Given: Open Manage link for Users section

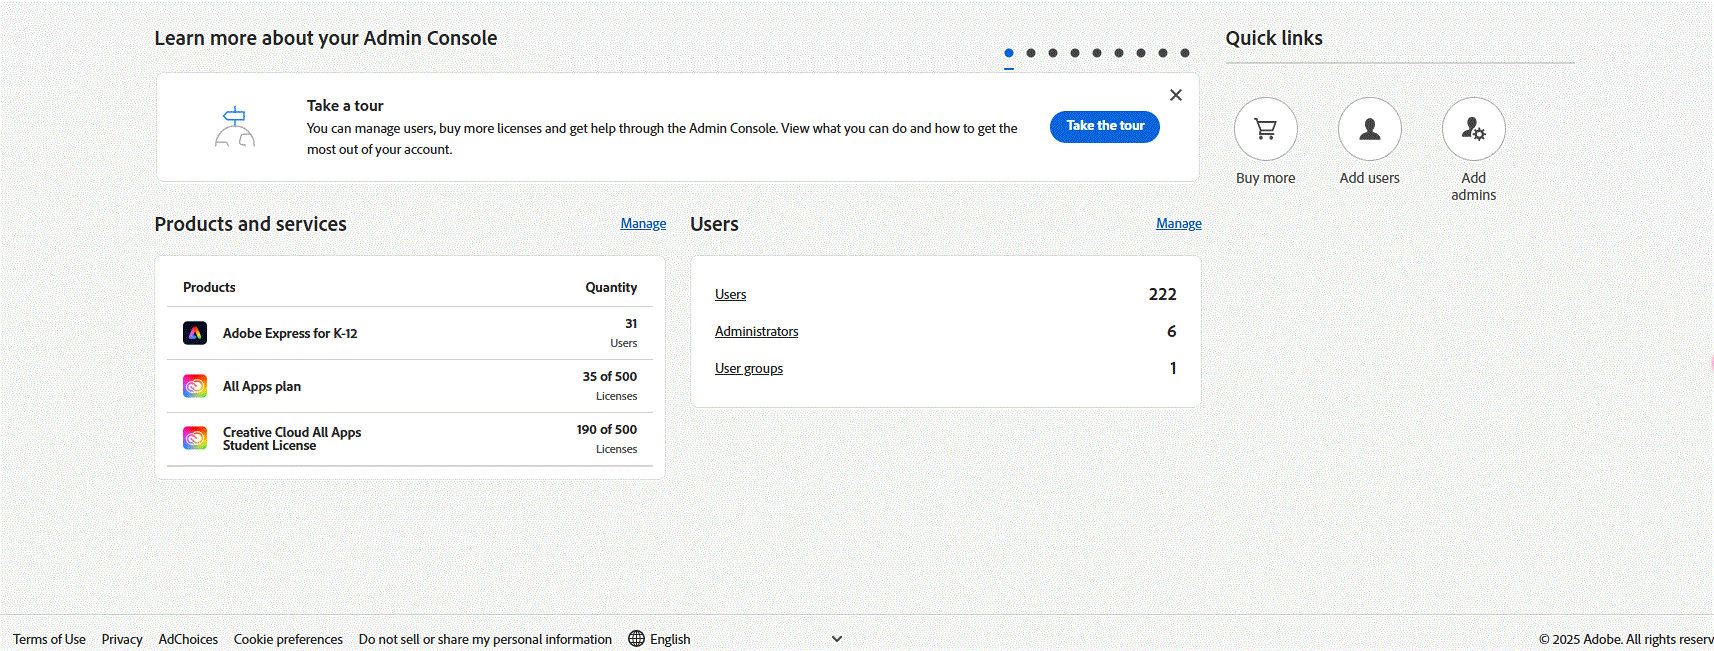Looking at the screenshot, I should (x=1179, y=224).
